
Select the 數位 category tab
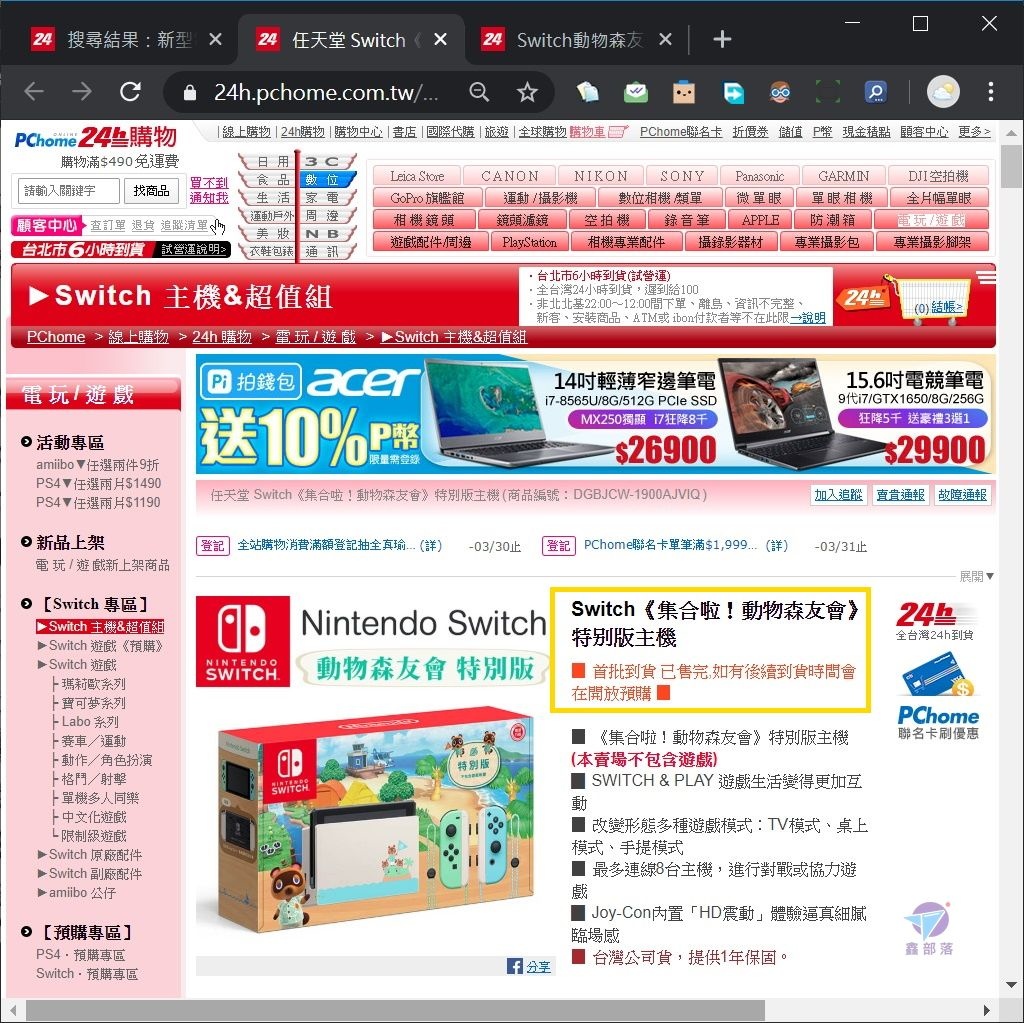tap(327, 180)
